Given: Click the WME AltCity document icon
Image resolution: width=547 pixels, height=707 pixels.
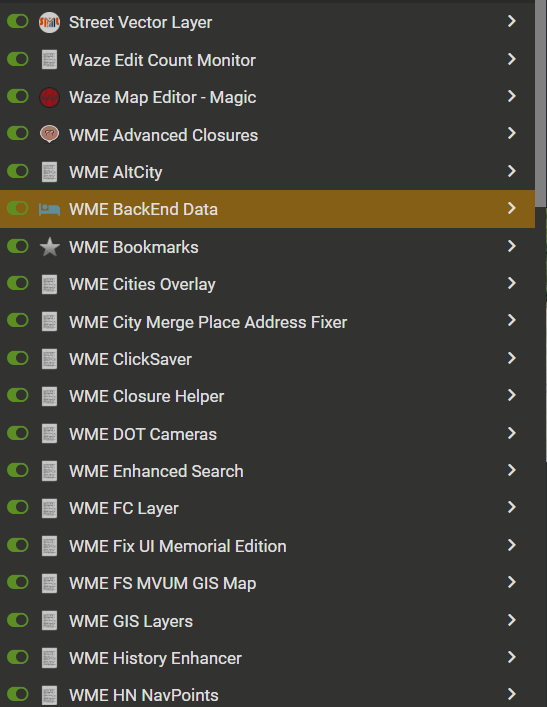Looking at the screenshot, I should pyautogui.click(x=49, y=172).
